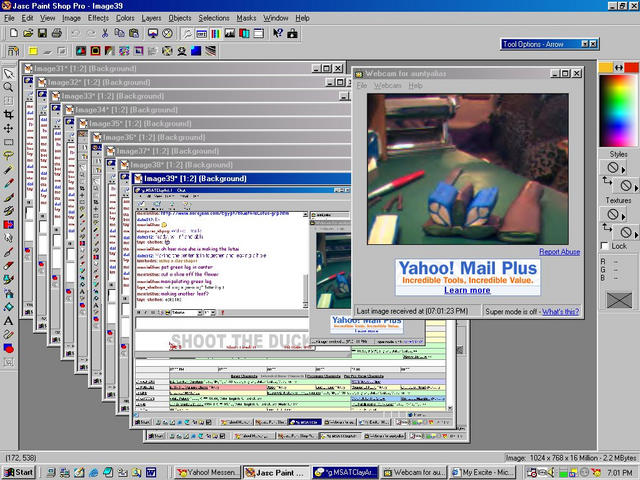Select the Retouch finger tool
This screenshot has width=640, height=480.
pos(8,238)
